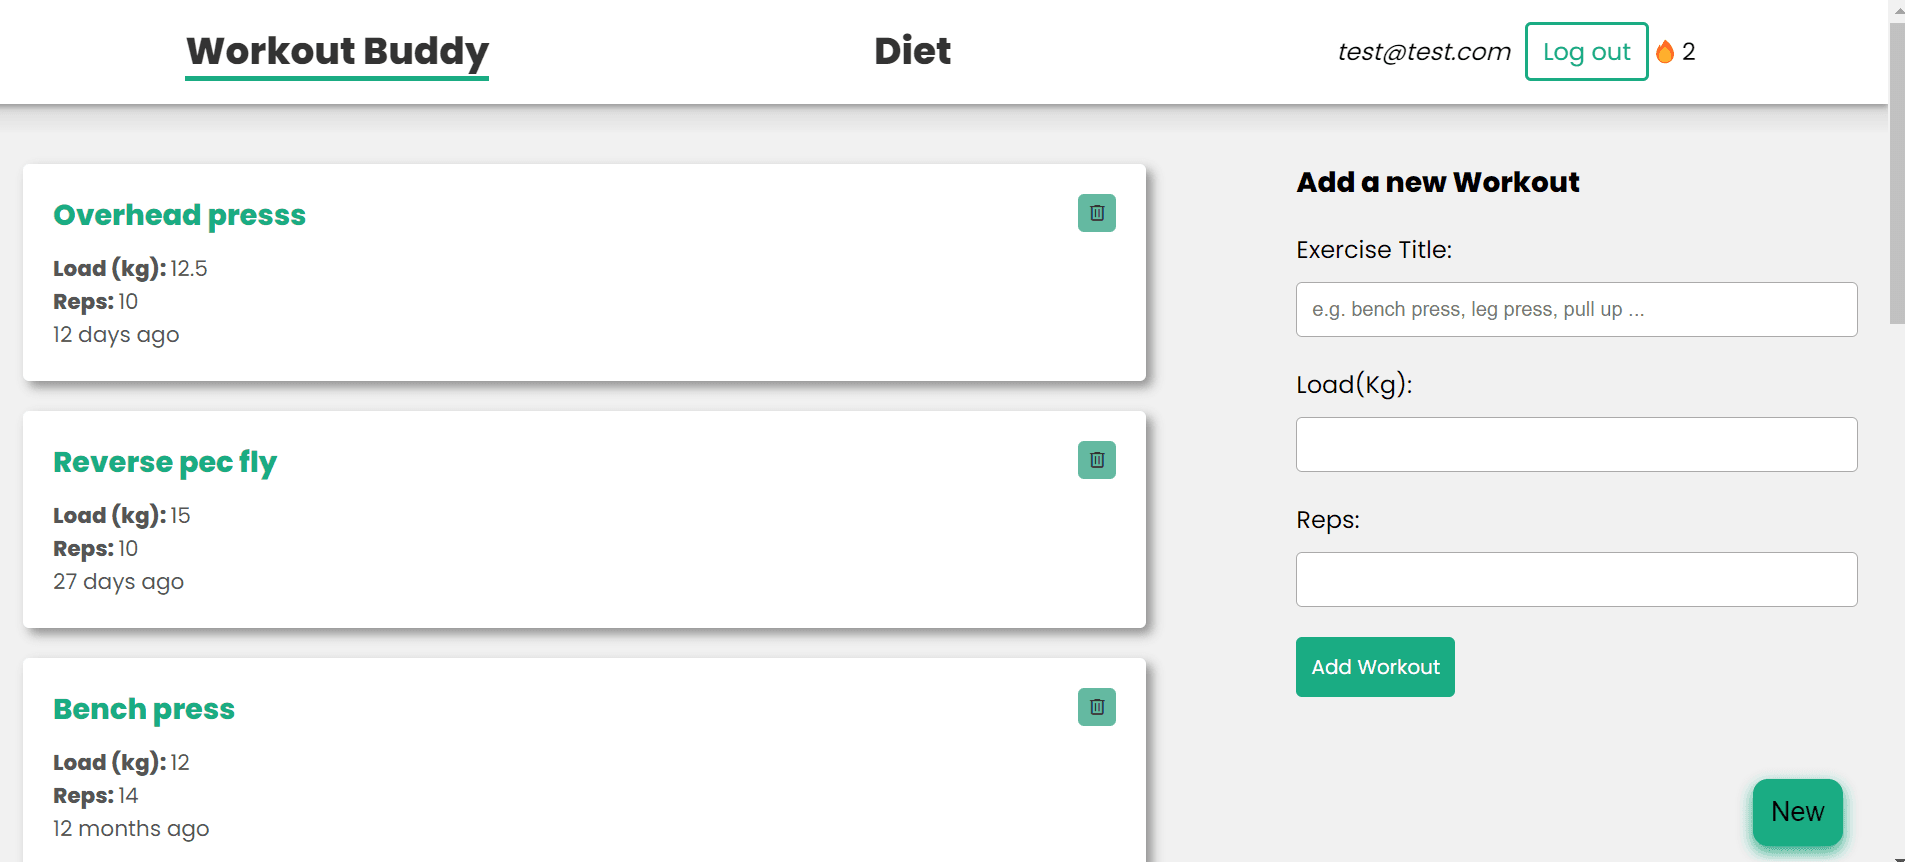Click the test@test.com email text
1905x862 pixels.
pyautogui.click(x=1424, y=52)
